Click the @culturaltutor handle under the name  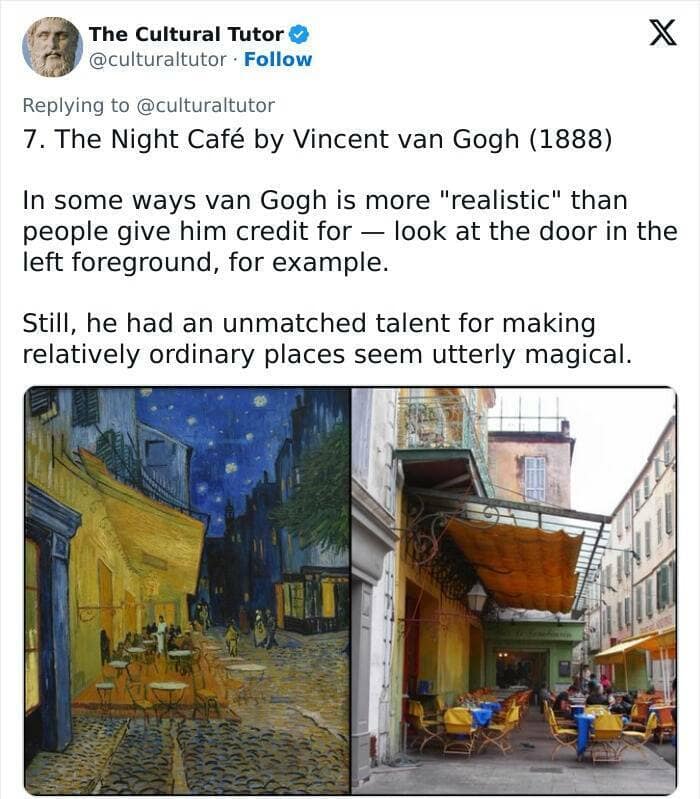158,59
